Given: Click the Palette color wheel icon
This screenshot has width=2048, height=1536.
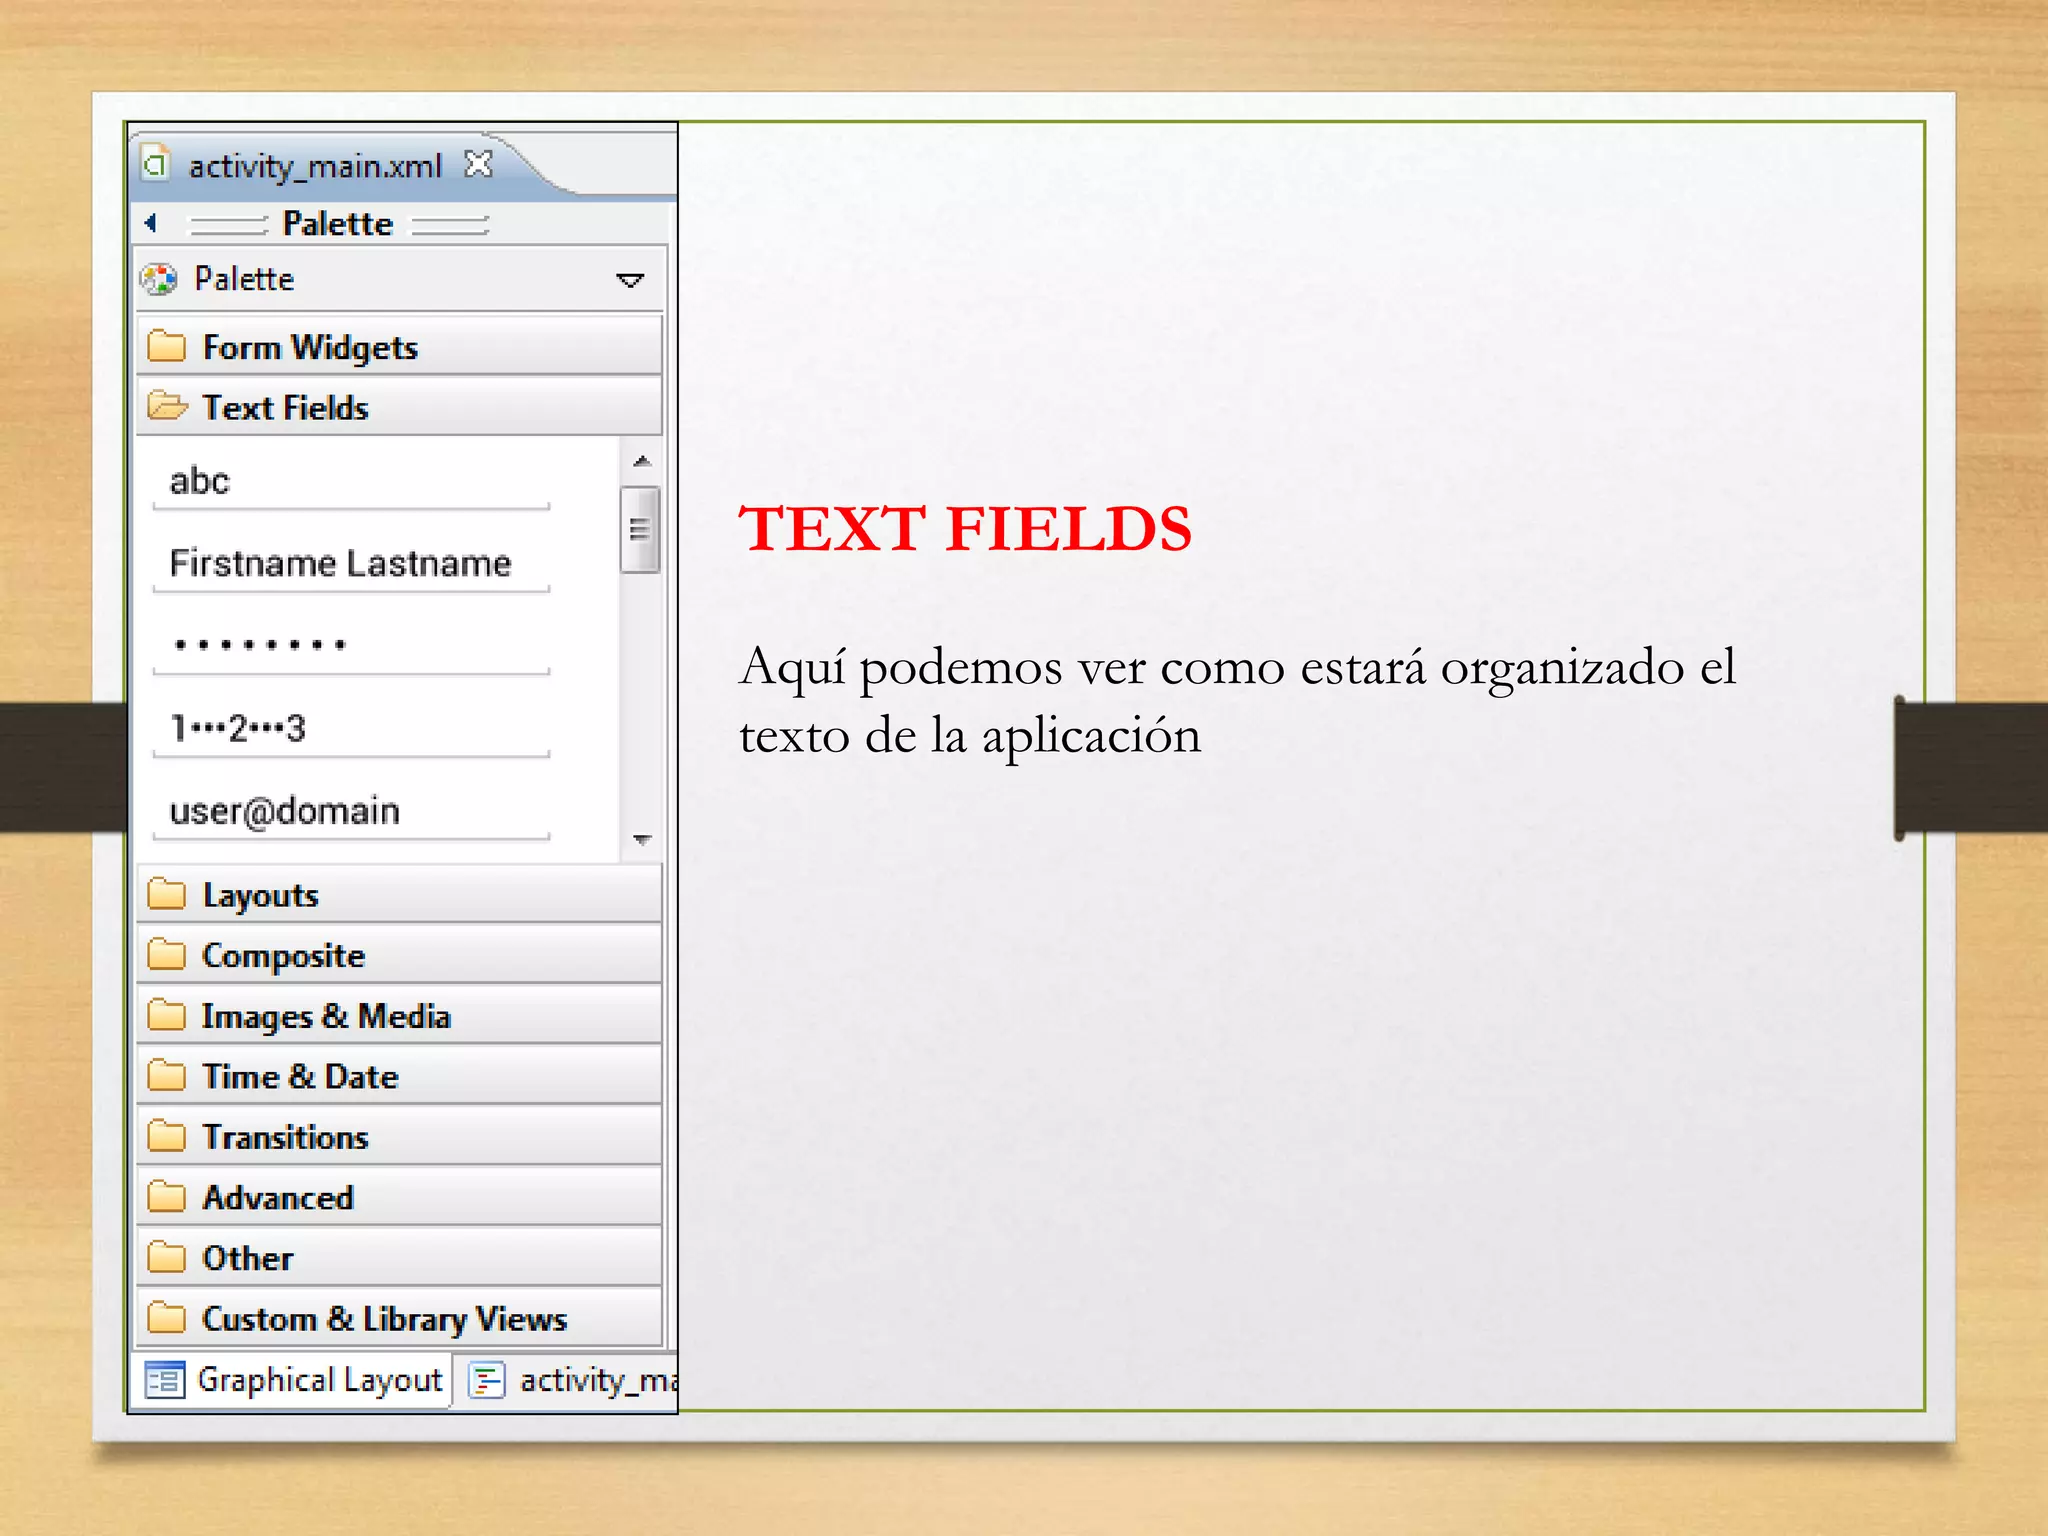Looking at the screenshot, I should click(x=159, y=279).
